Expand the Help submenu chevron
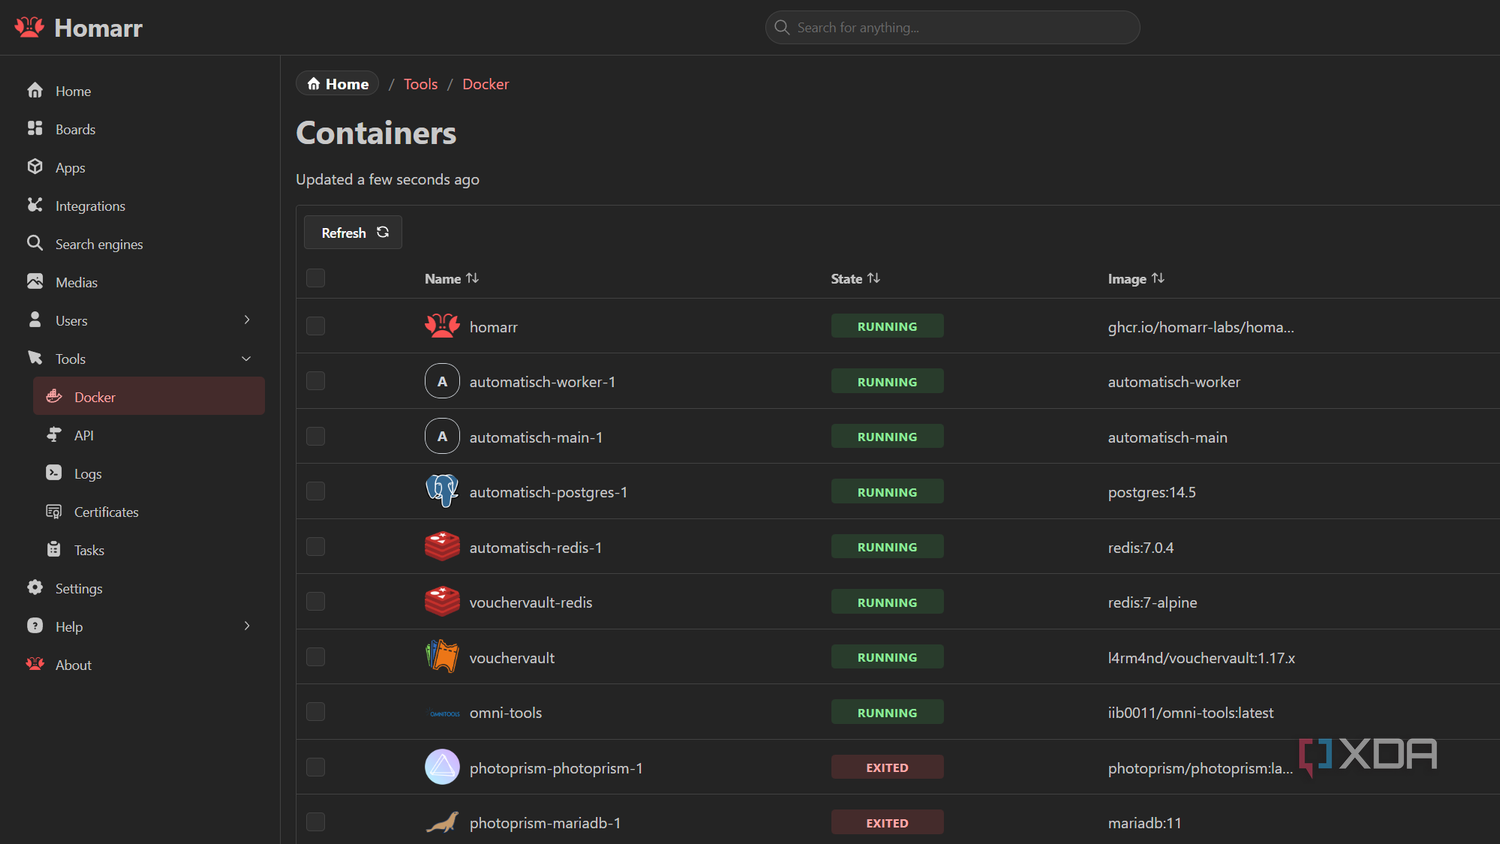Screen dimensions: 1500x844 [x=247, y=626]
